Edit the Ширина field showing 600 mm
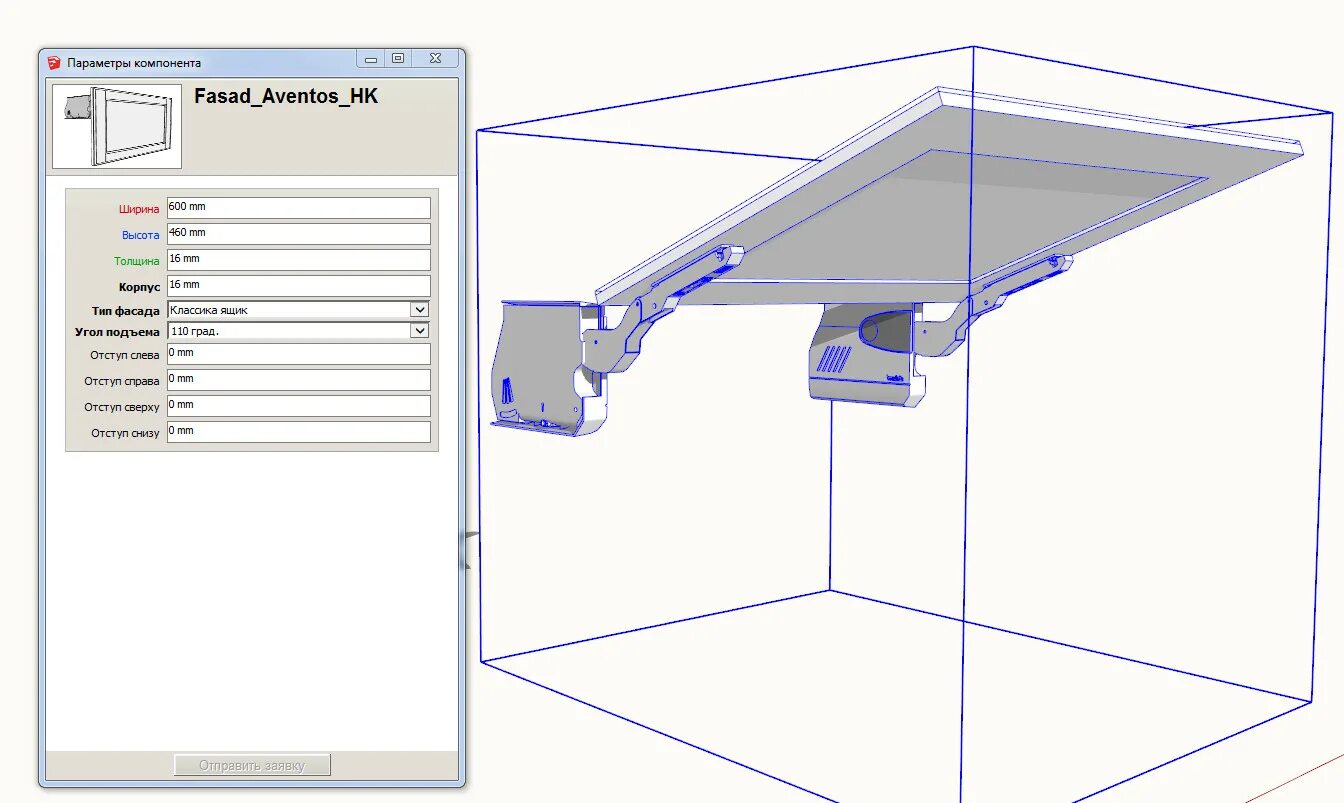Viewport: 1344px width, 803px height. (298, 207)
